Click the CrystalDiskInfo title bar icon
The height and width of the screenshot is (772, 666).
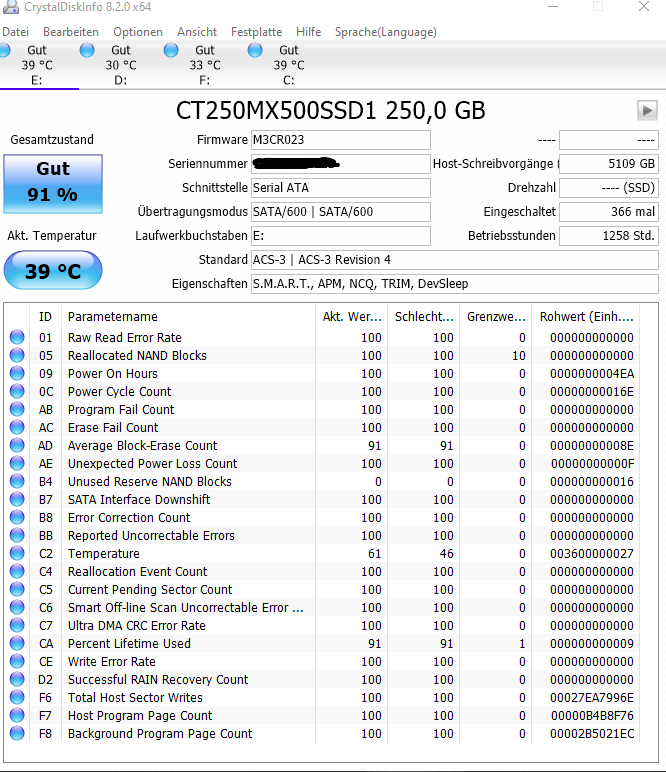[x=11, y=6]
